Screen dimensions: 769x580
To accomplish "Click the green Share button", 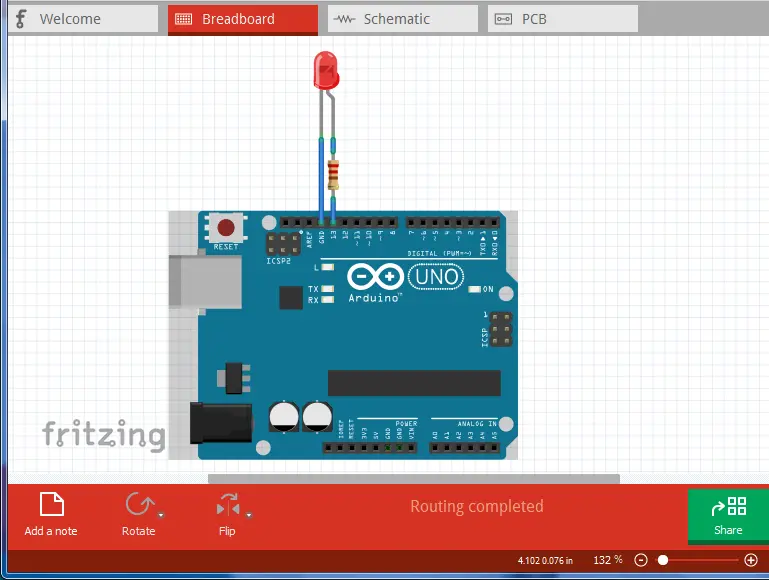I will tap(728, 516).
